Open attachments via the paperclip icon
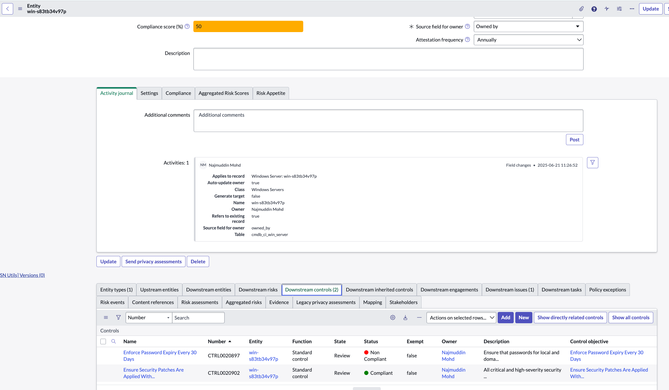Viewport: 669px width, 390px height. (581, 9)
